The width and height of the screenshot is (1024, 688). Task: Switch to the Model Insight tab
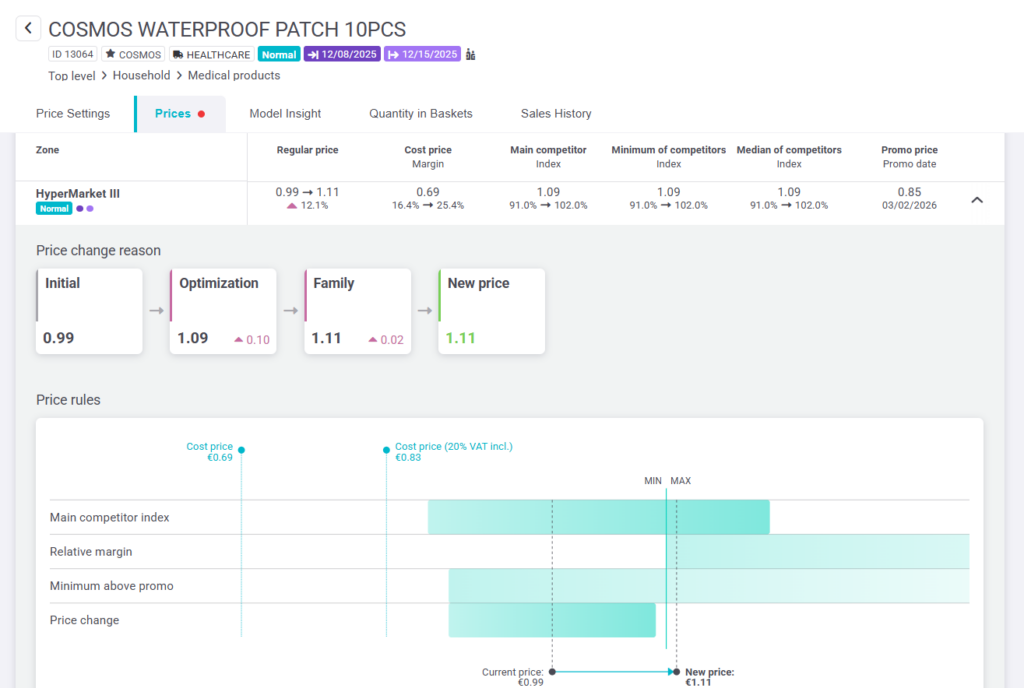tap(285, 114)
